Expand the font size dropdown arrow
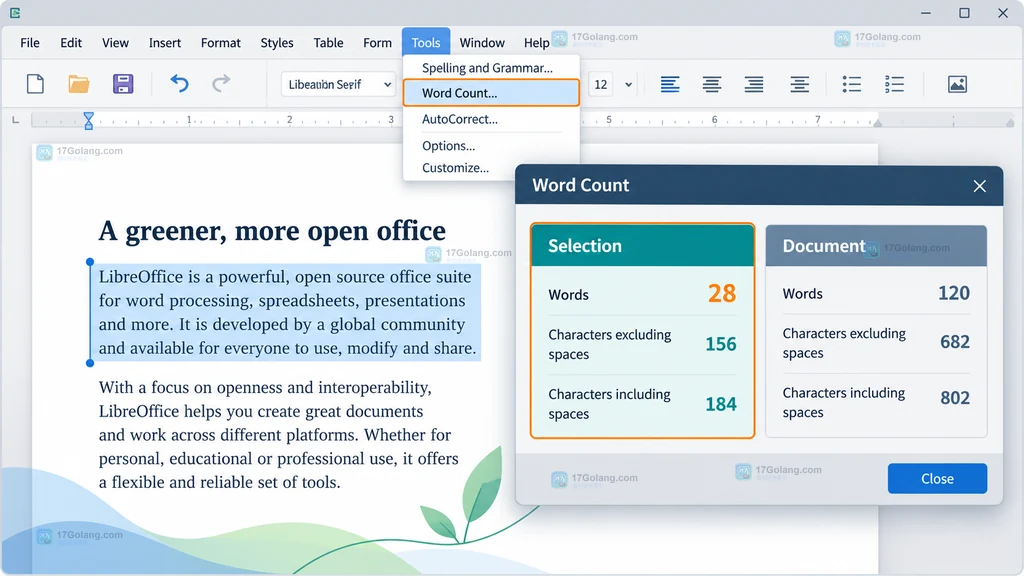Image resolution: width=1024 pixels, height=576 pixels. pyautogui.click(x=628, y=84)
